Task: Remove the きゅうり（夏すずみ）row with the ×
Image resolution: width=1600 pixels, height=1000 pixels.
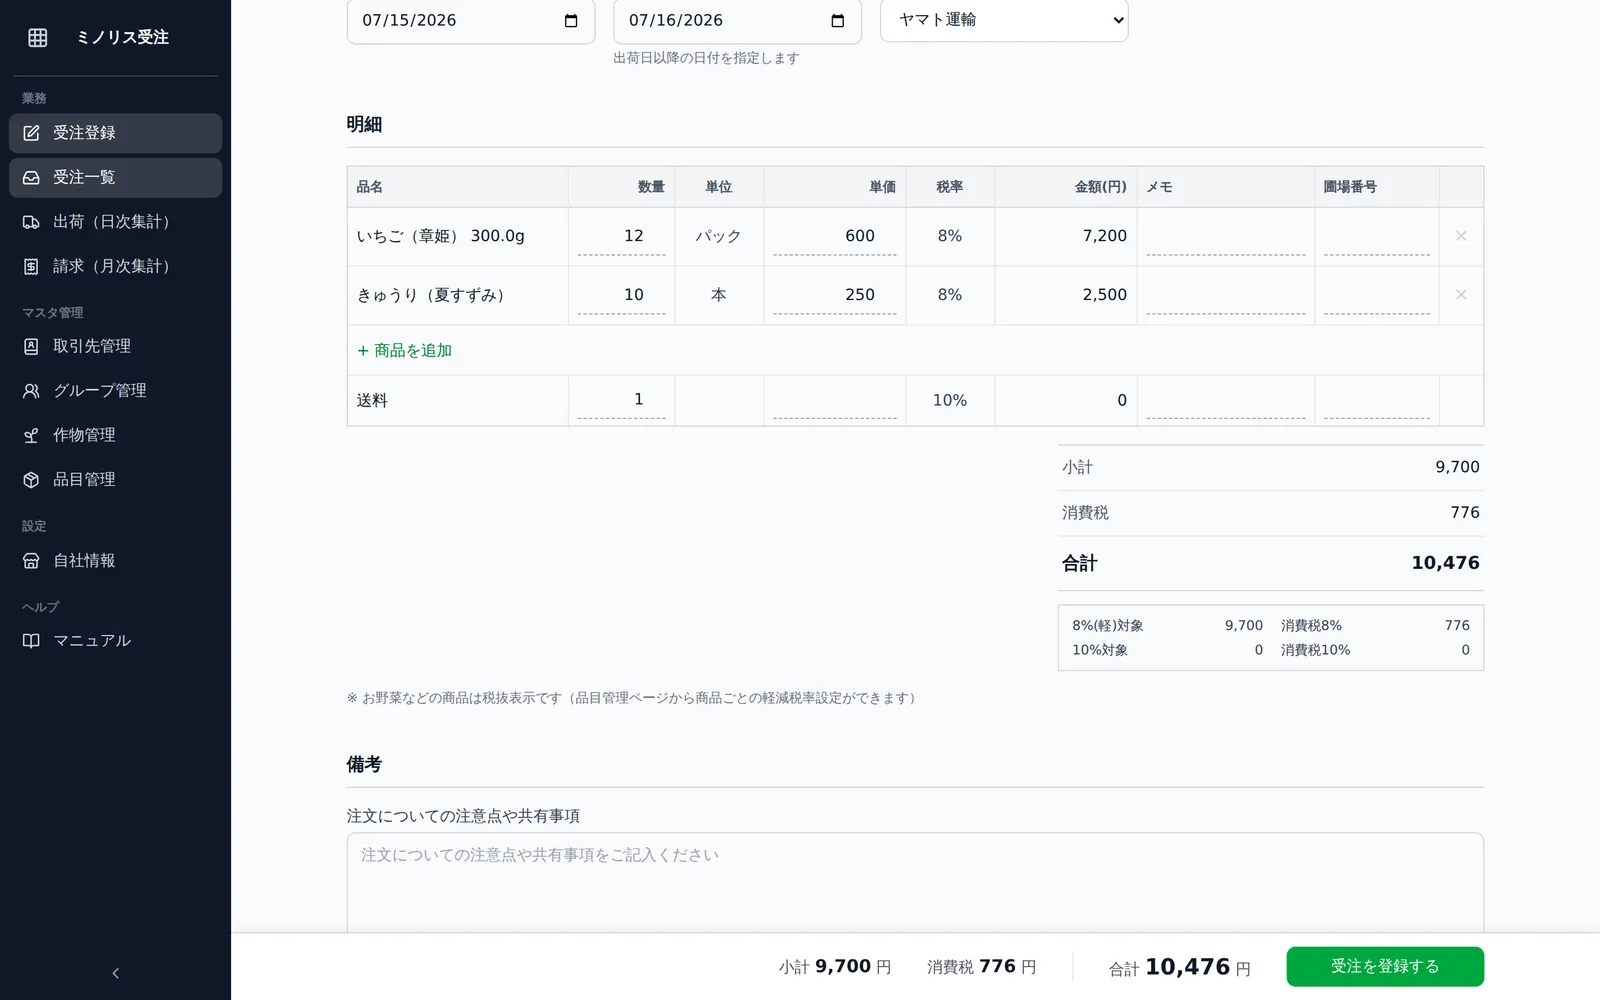Action: (1461, 295)
